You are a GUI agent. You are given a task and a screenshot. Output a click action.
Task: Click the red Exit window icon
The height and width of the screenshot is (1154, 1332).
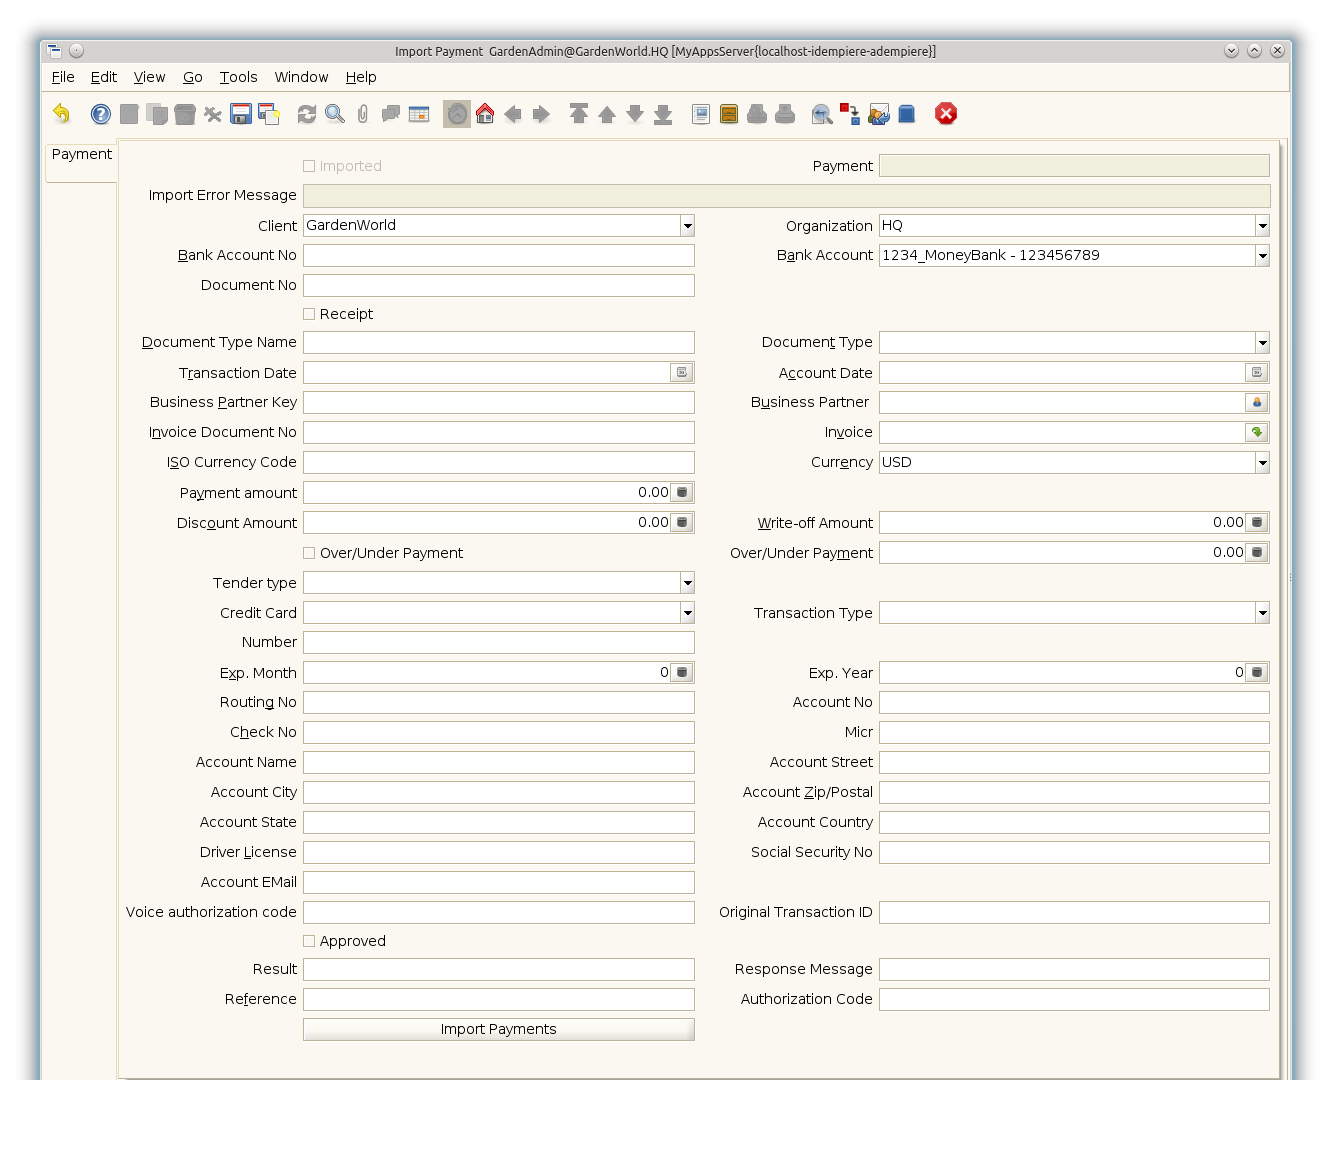tap(946, 114)
